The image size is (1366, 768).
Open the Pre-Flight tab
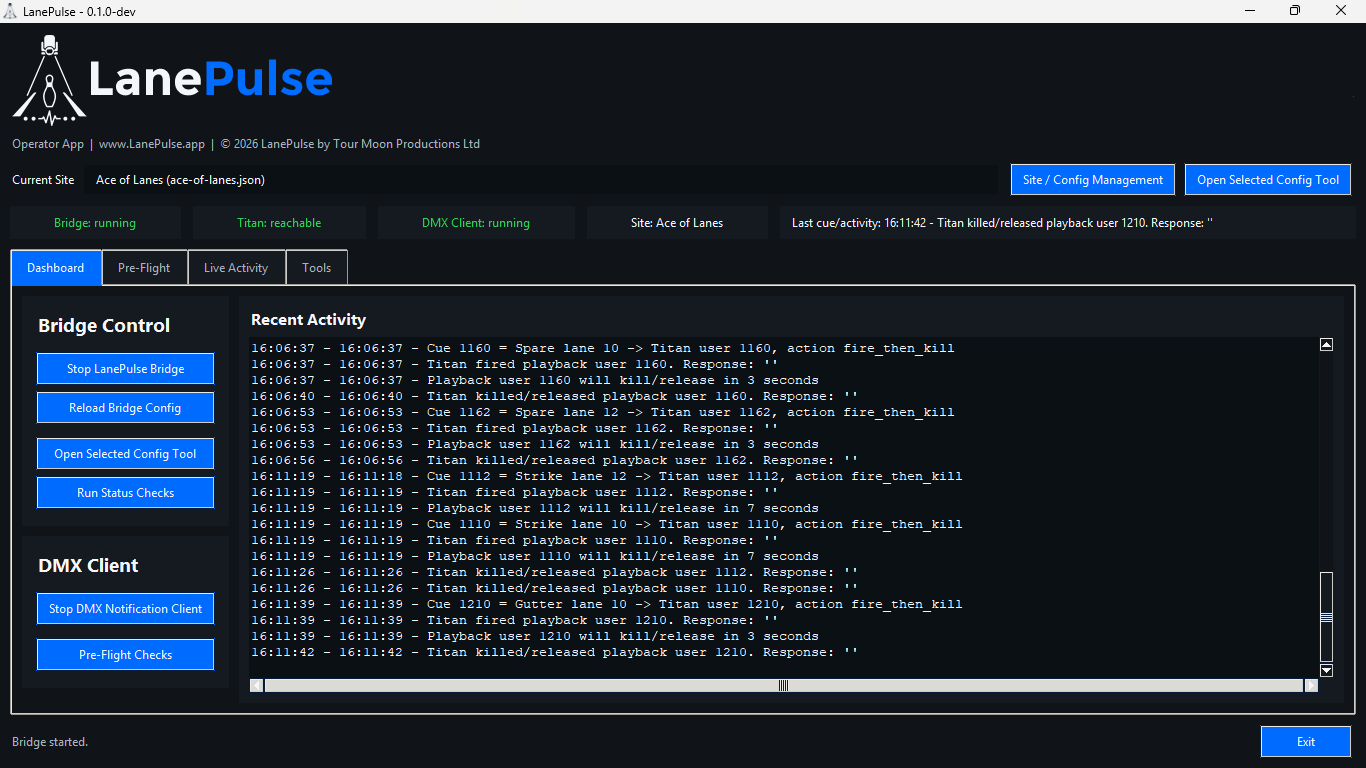[144, 268]
